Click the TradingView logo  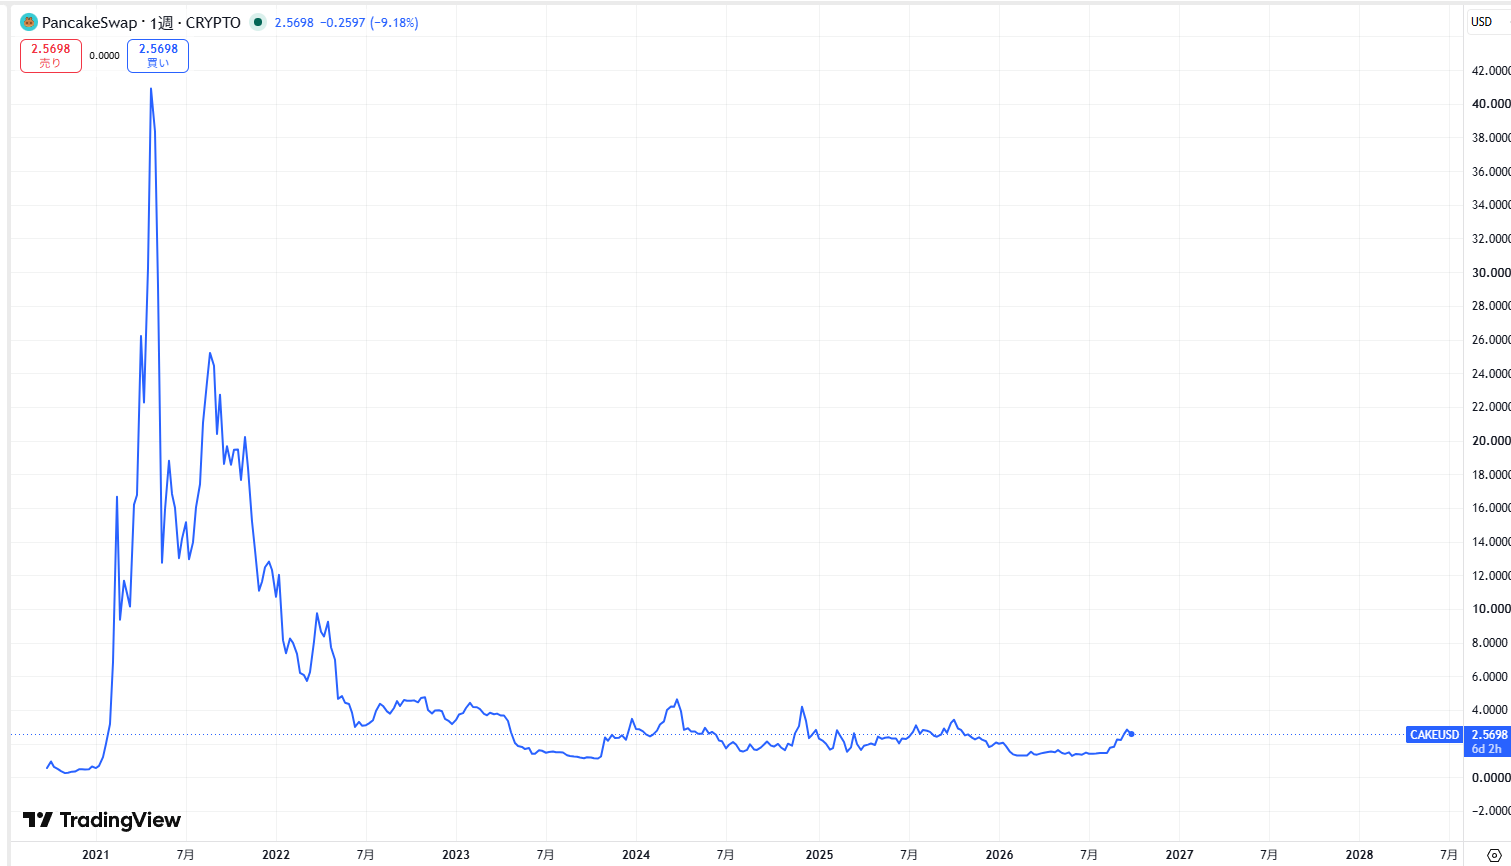click(102, 820)
